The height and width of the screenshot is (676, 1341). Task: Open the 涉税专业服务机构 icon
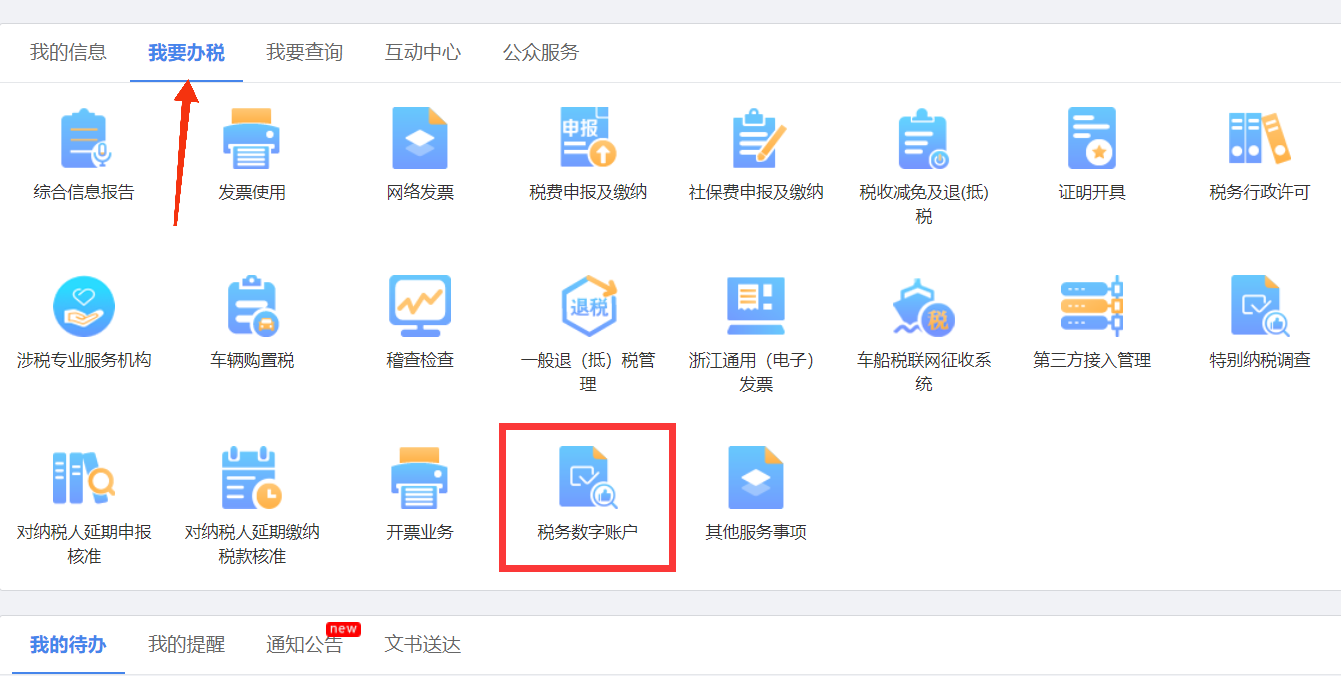(x=84, y=307)
